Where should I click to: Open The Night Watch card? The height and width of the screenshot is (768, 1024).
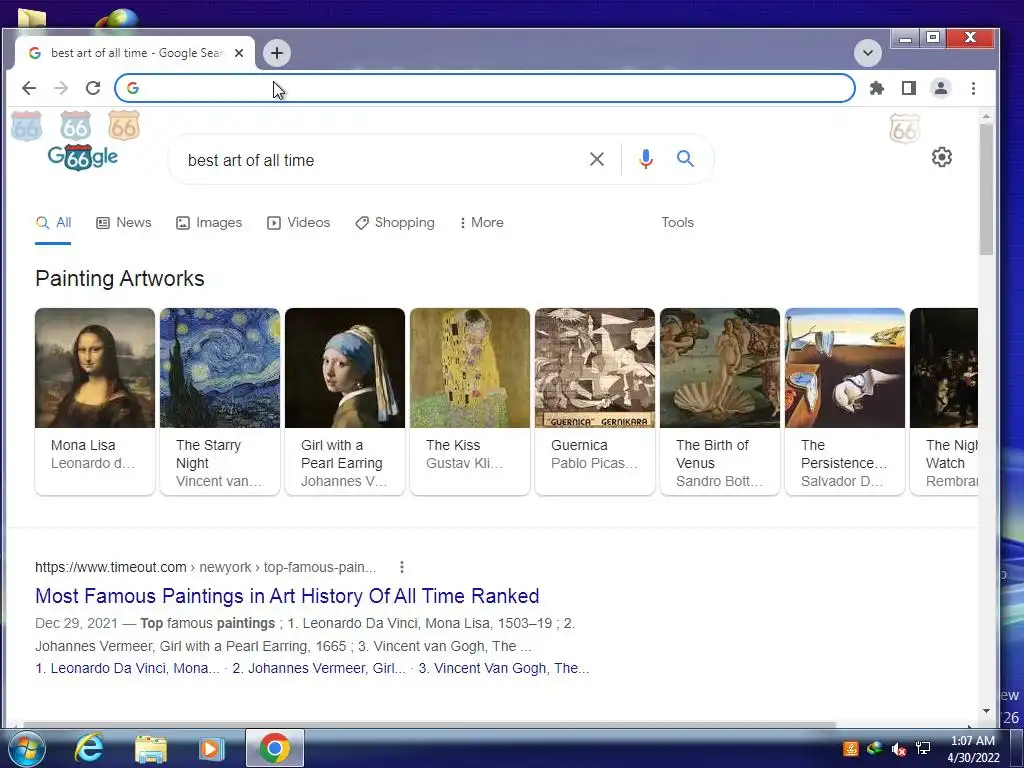tap(944, 402)
